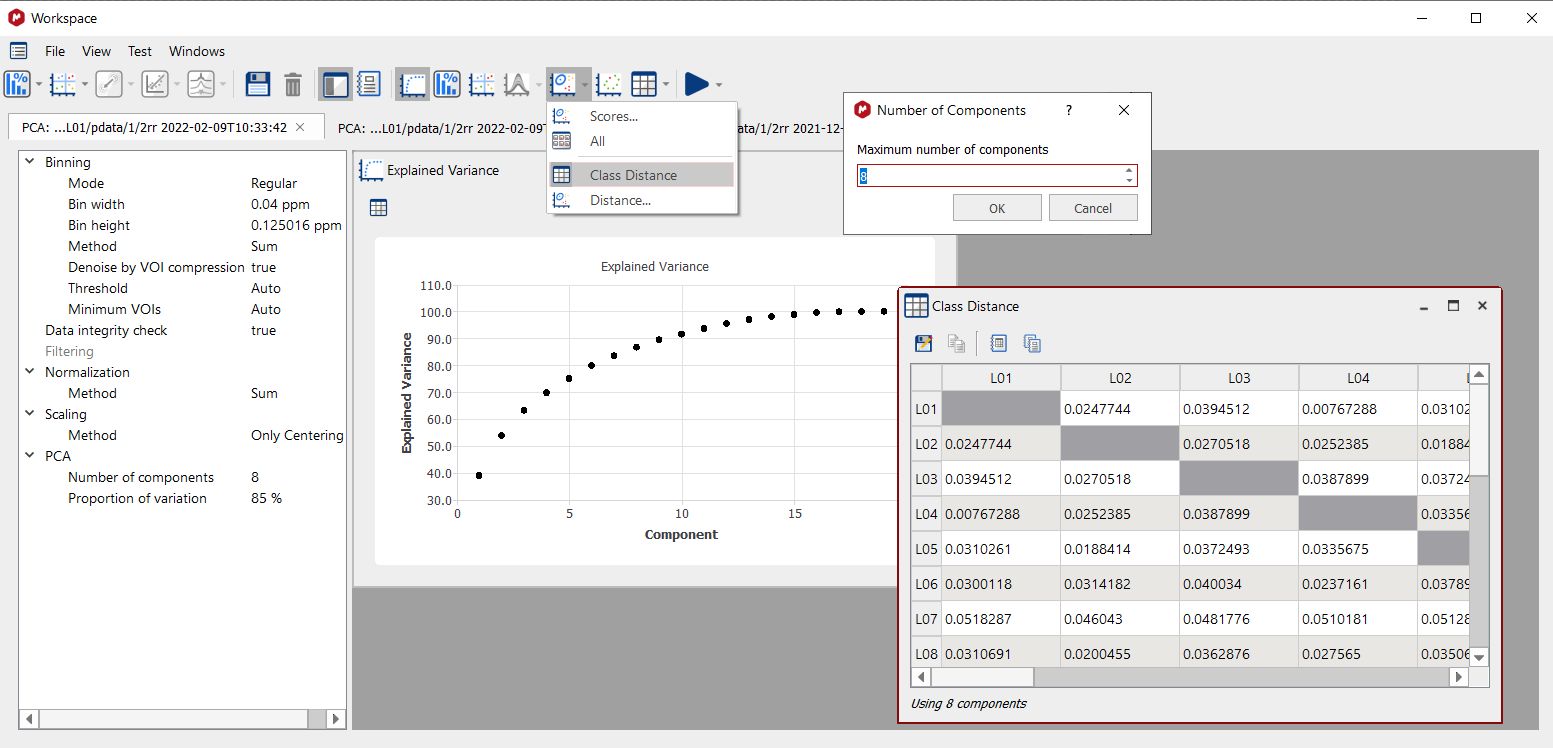Click OK in the Number of Components dialog
The height and width of the screenshot is (748, 1553).
click(x=997, y=208)
